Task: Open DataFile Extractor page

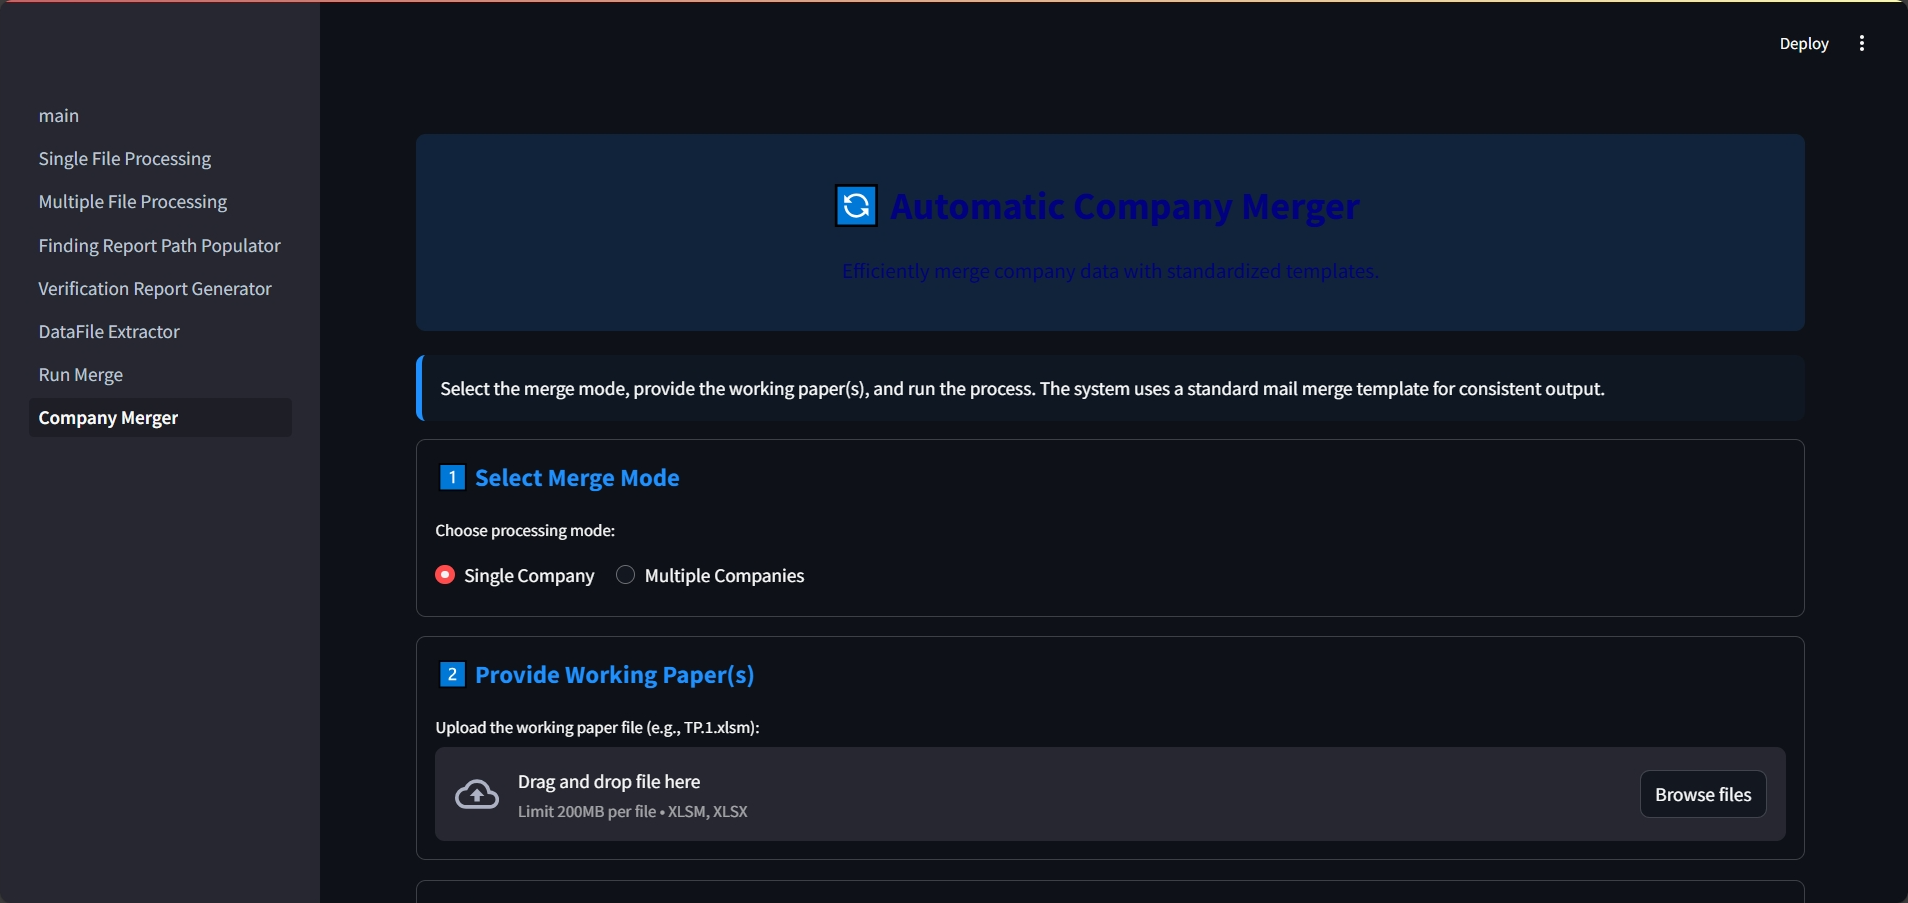Action: pyautogui.click(x=160, y=332)
